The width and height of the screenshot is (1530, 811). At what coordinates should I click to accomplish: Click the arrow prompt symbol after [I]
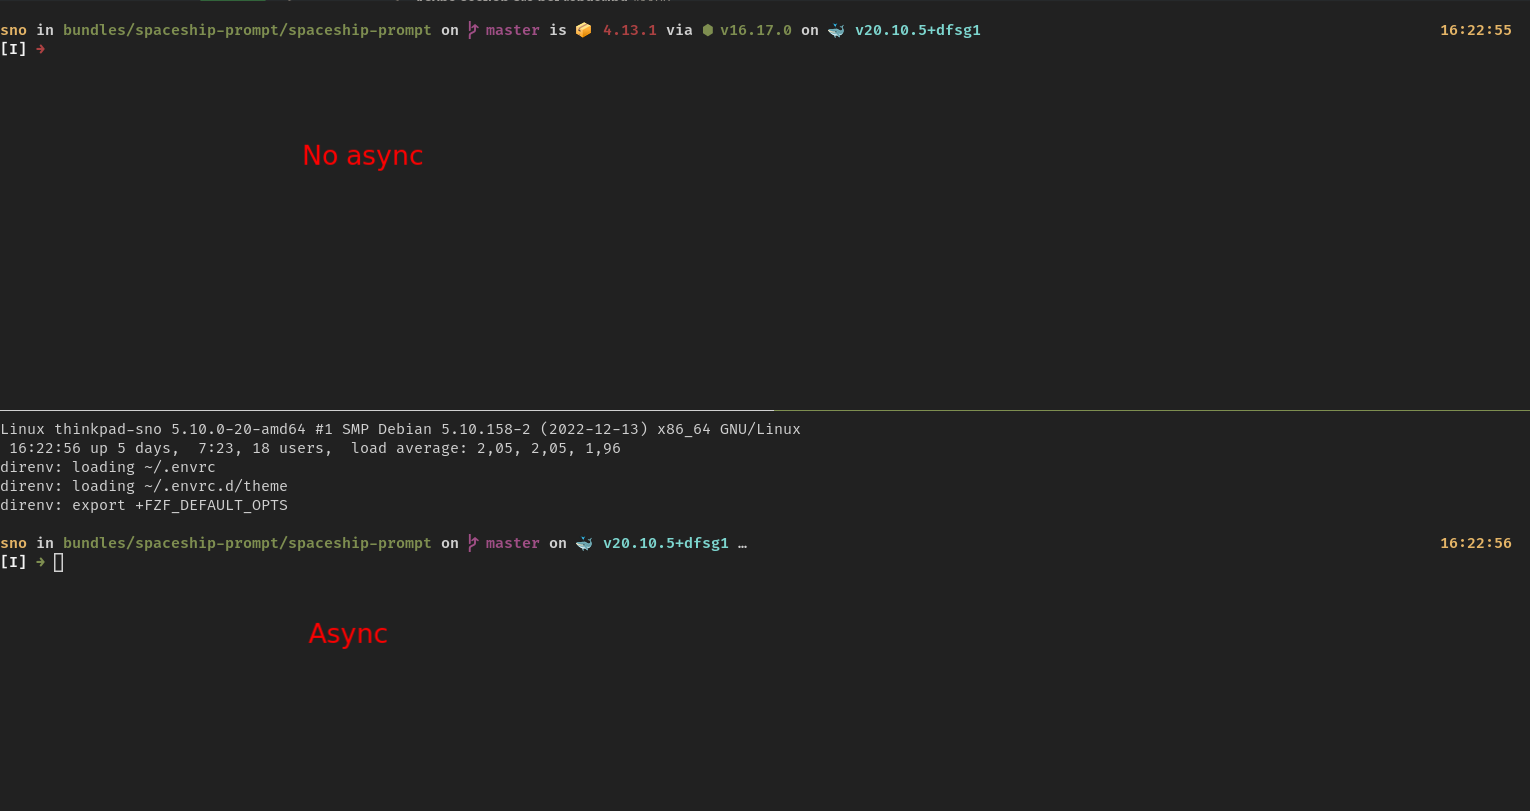pyautogui.click(x=39, y=48)
